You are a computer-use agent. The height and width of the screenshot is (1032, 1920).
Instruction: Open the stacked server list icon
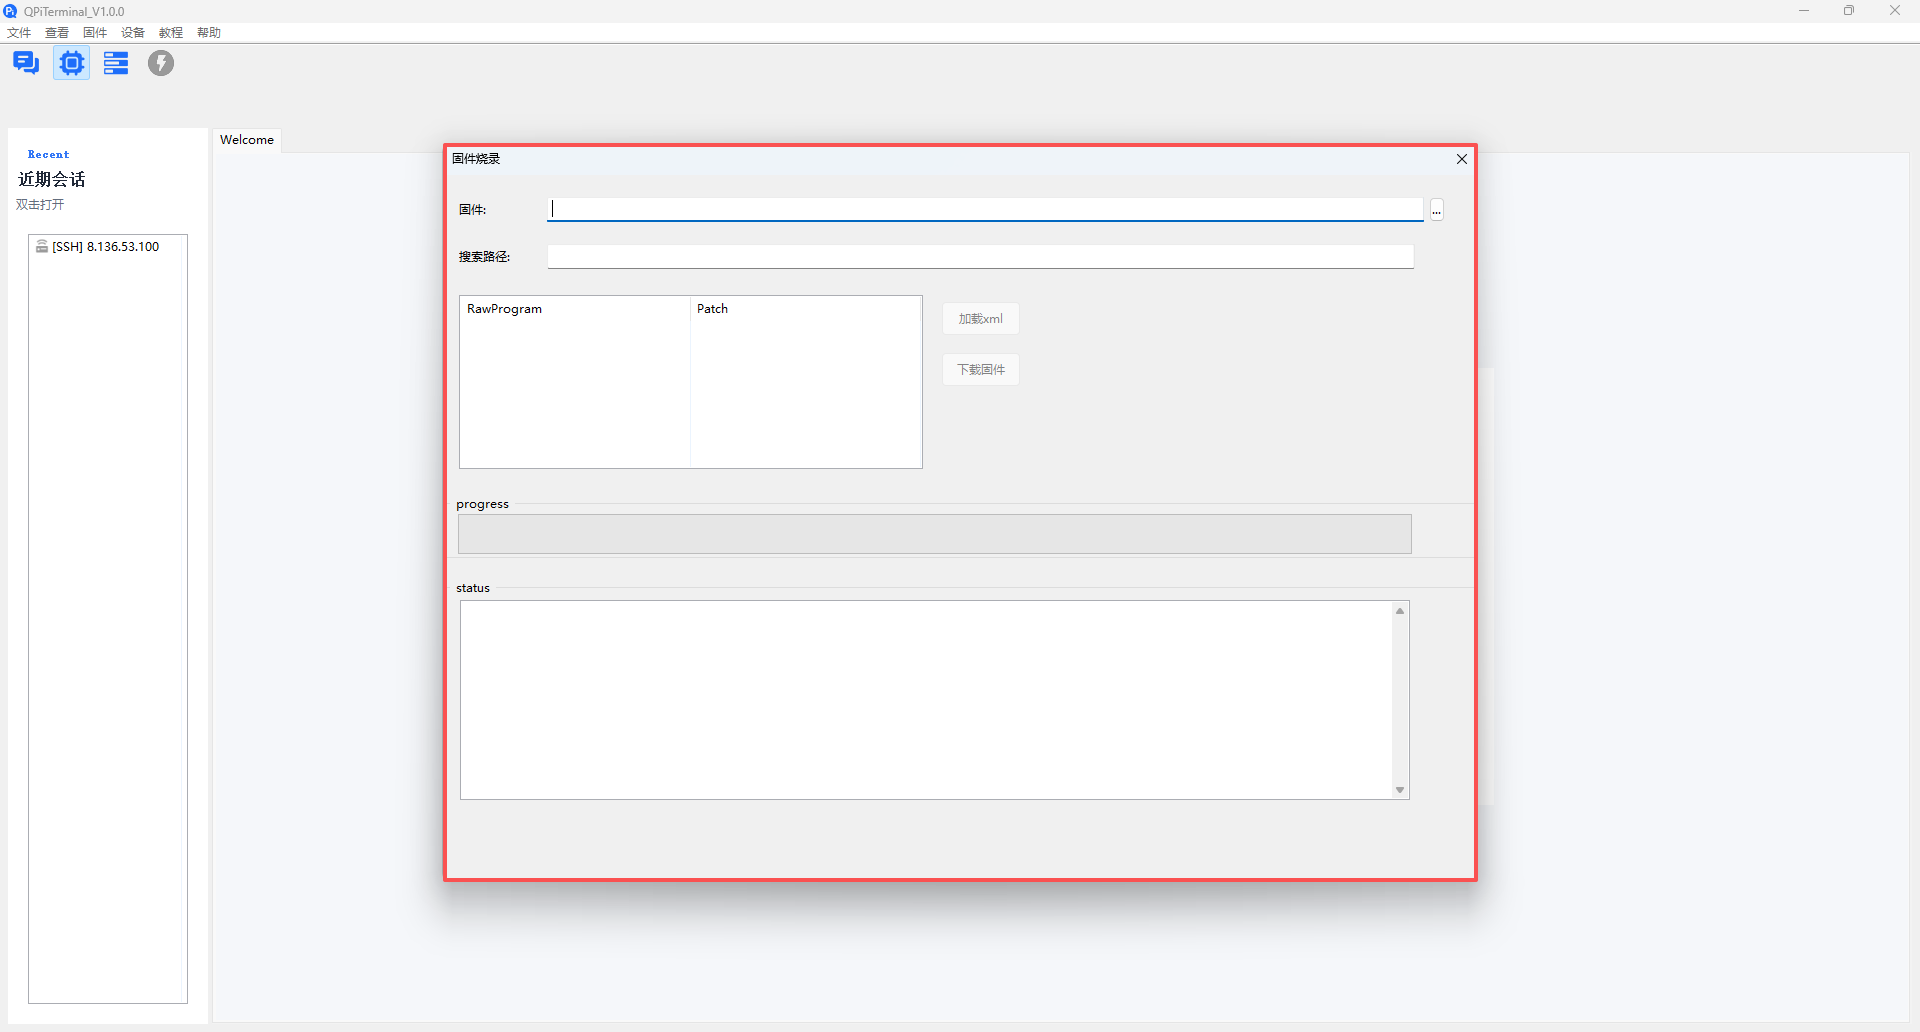pyautogui.click(x=116, y=63)
